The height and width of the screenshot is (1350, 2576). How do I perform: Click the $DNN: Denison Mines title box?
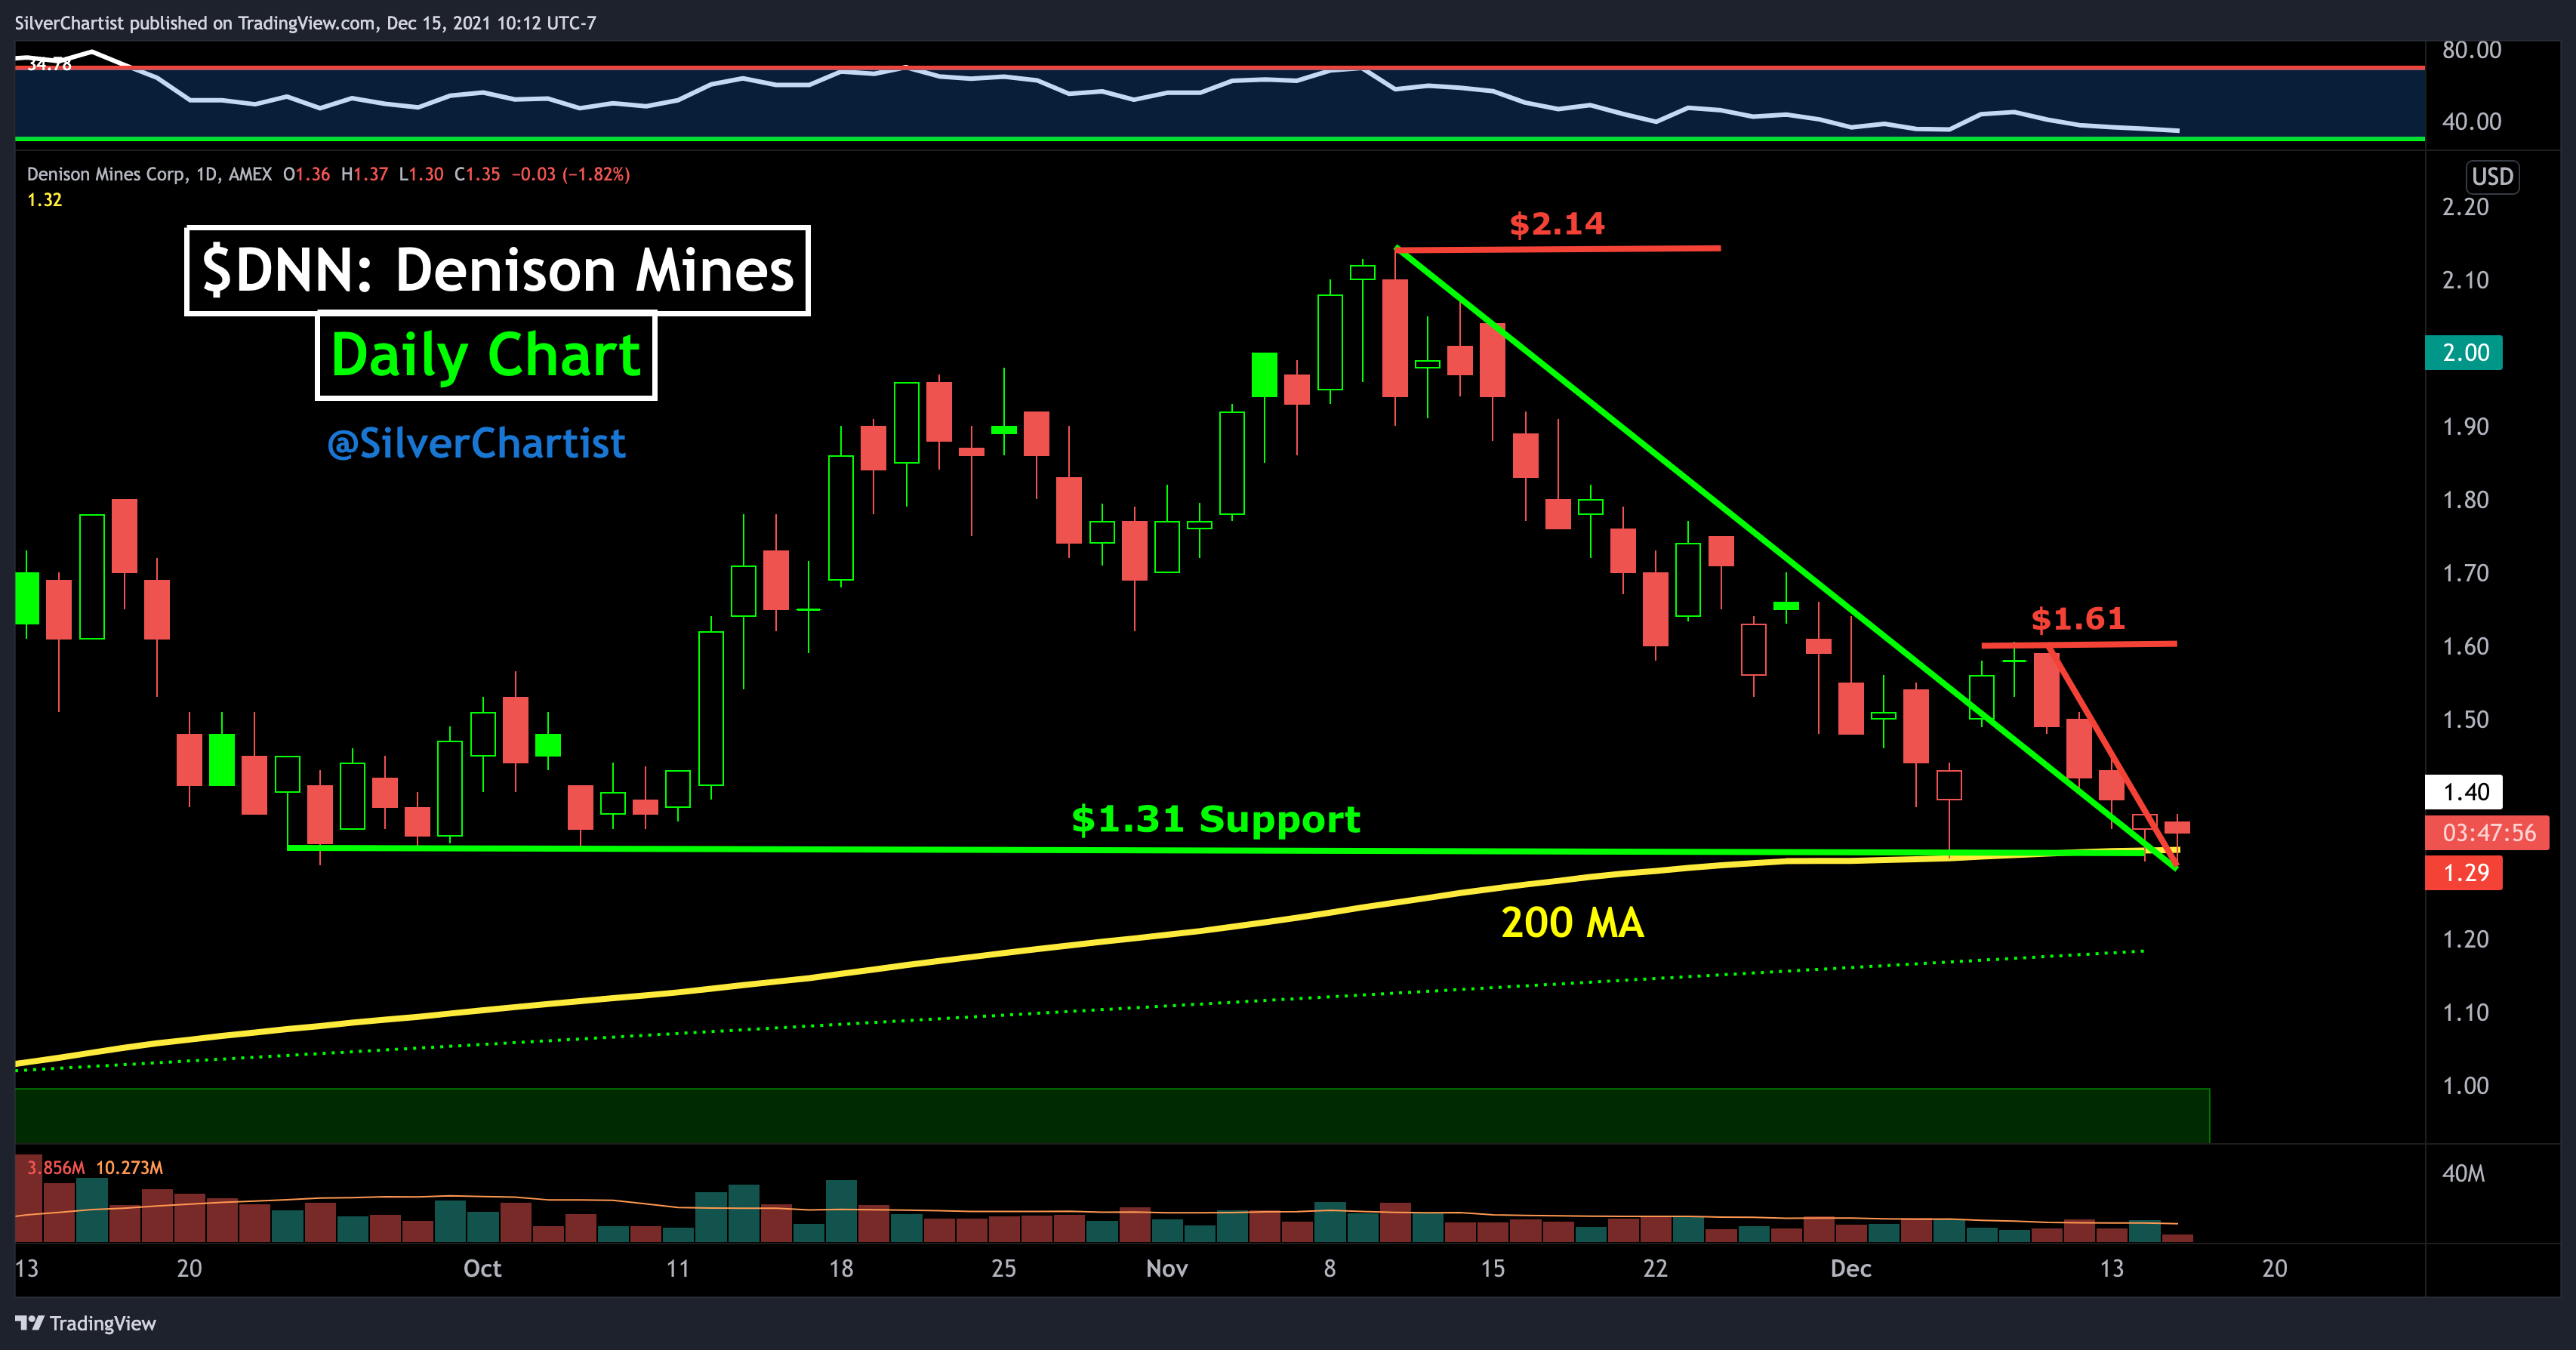pyautogui.click(x=497, y=270)
